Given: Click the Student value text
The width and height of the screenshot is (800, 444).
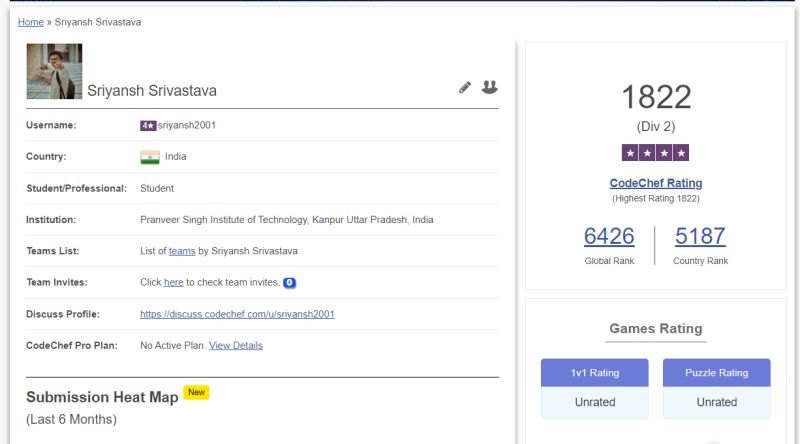Looking at the screenshot, I should point(157,188).
